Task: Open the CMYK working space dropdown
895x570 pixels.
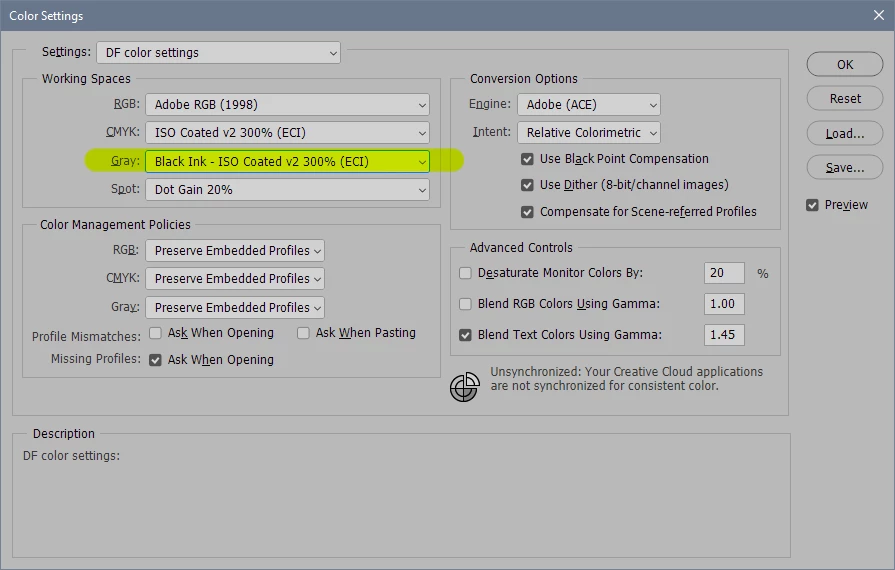Action: (x=287, y=132)
